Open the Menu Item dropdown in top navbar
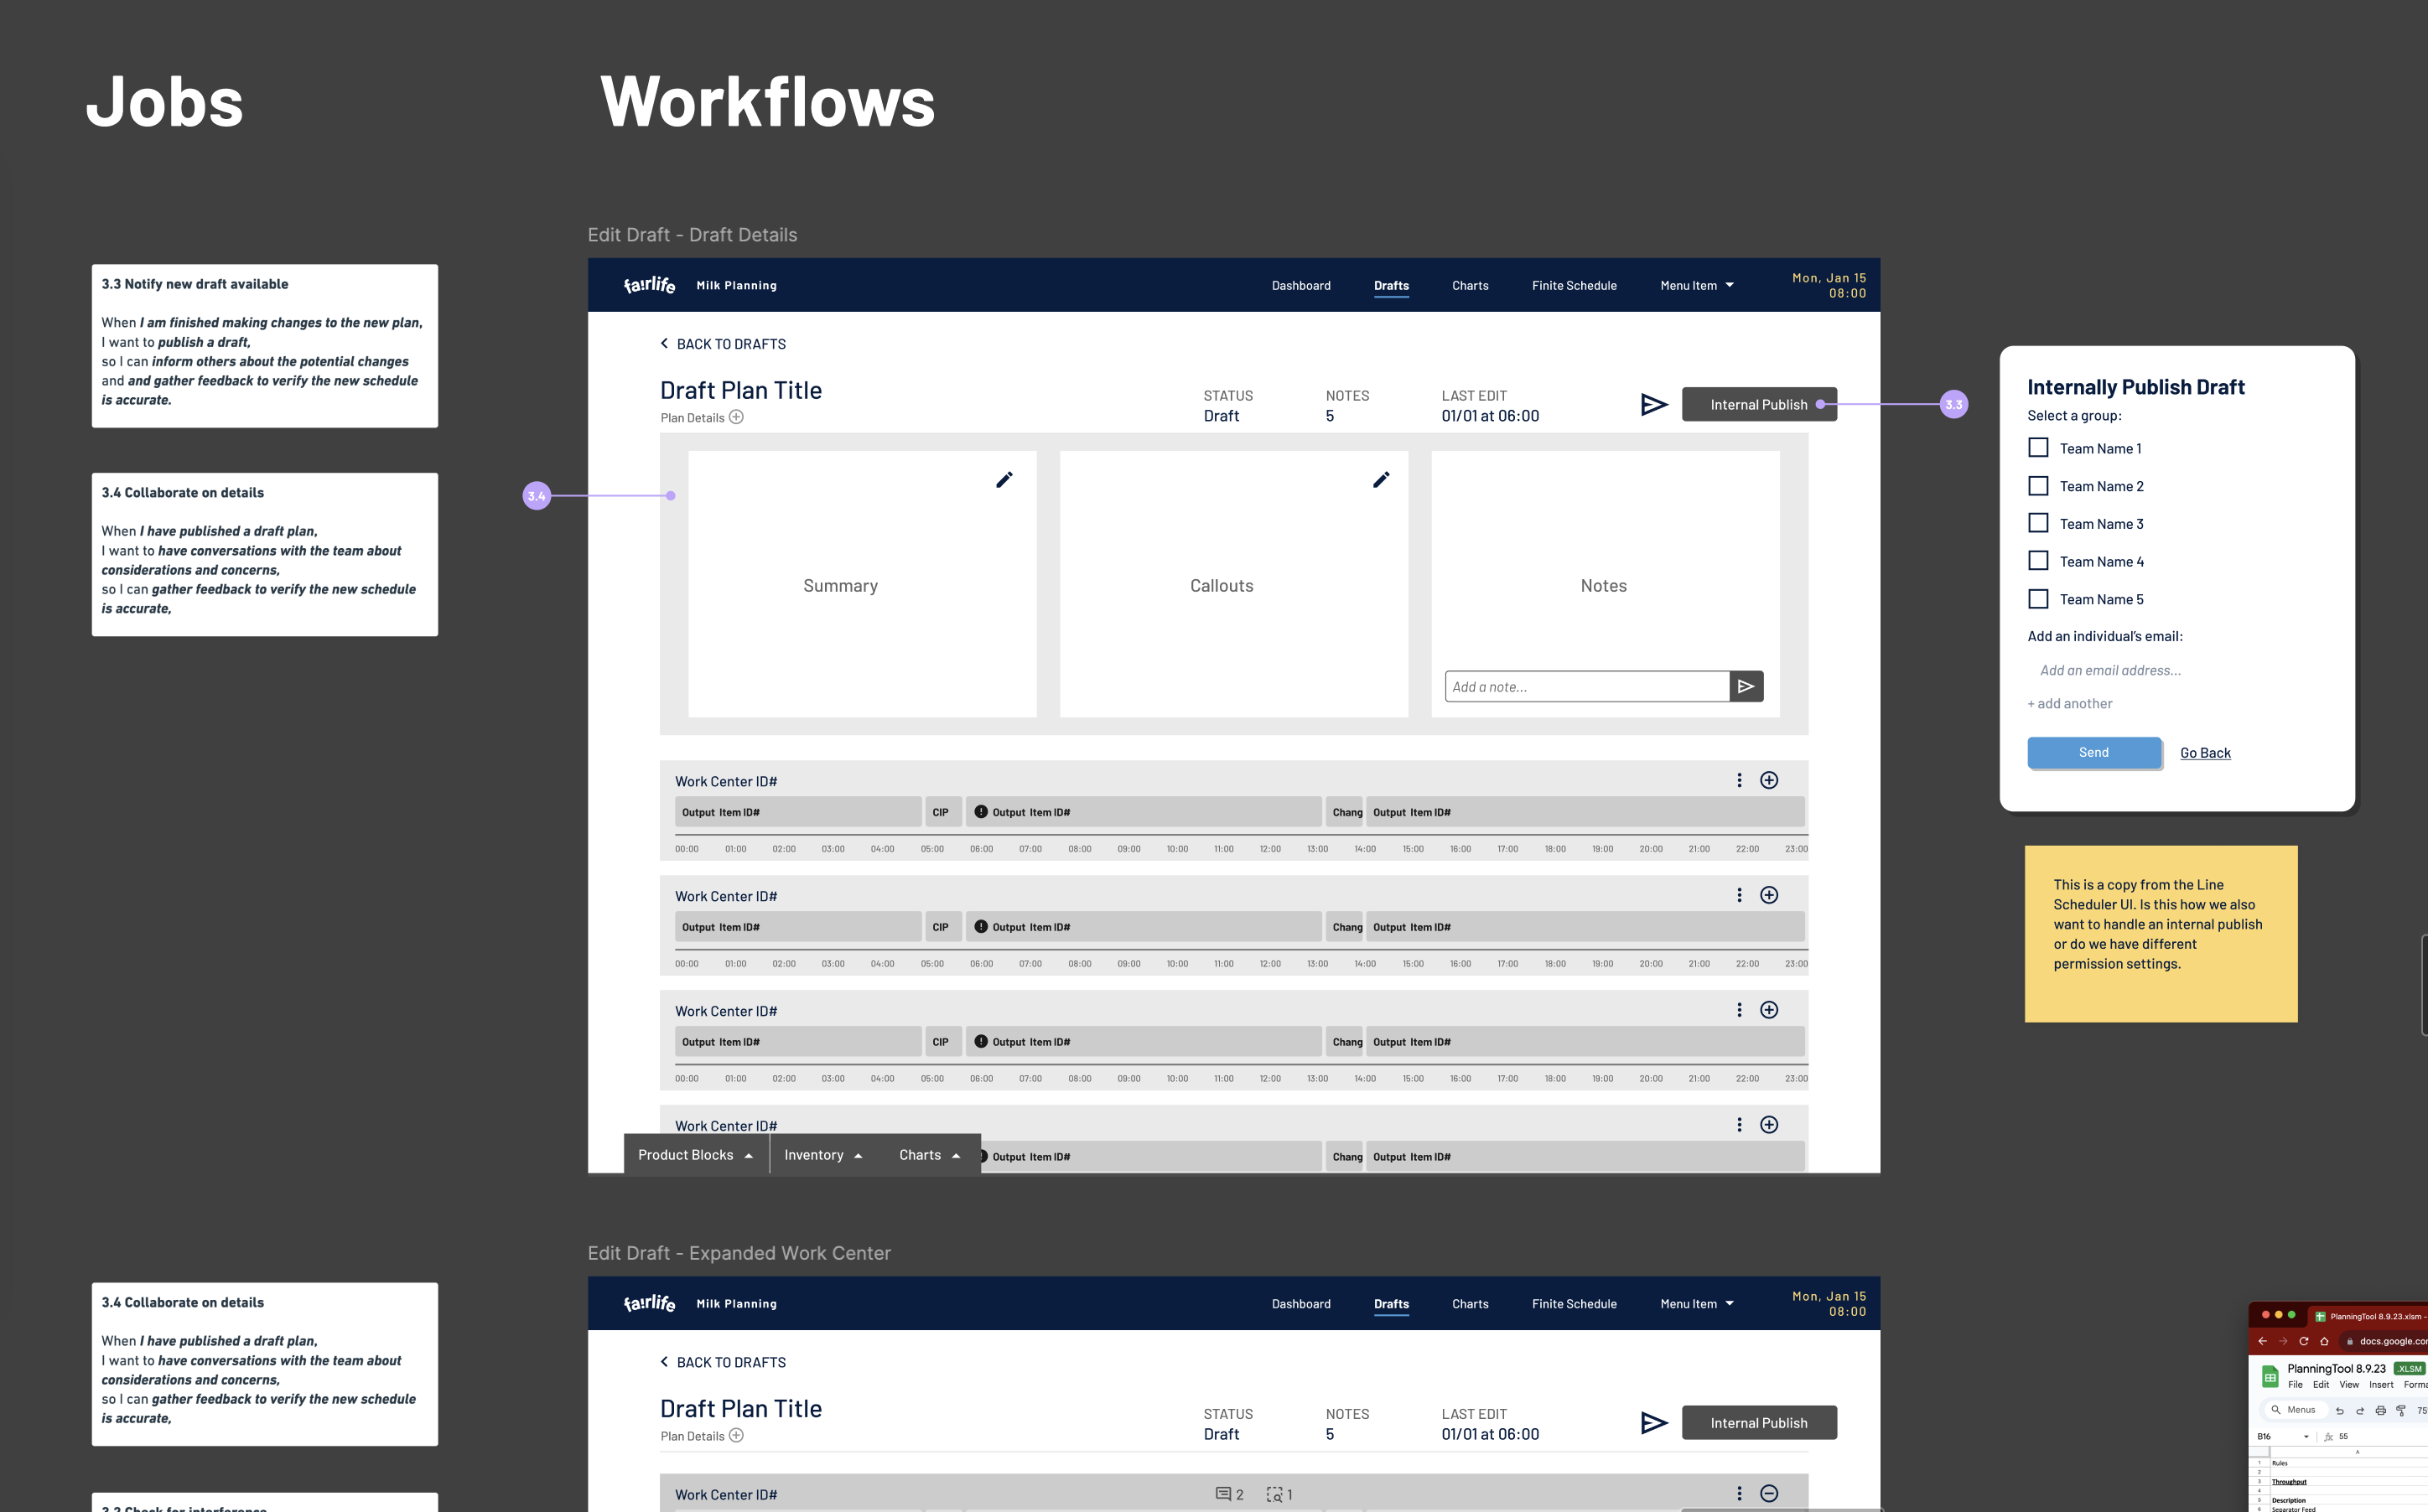2428x1512 pixels. point(1697,285)
